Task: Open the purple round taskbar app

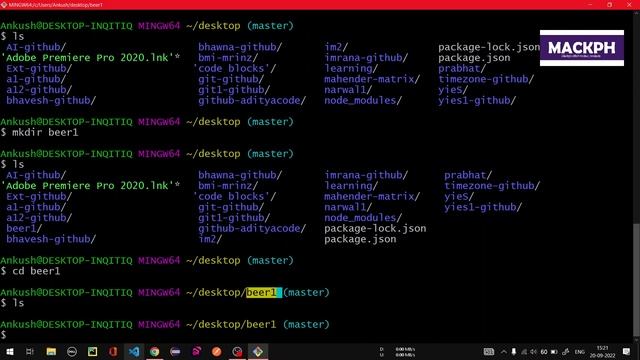Action: (x=175, y=351)
